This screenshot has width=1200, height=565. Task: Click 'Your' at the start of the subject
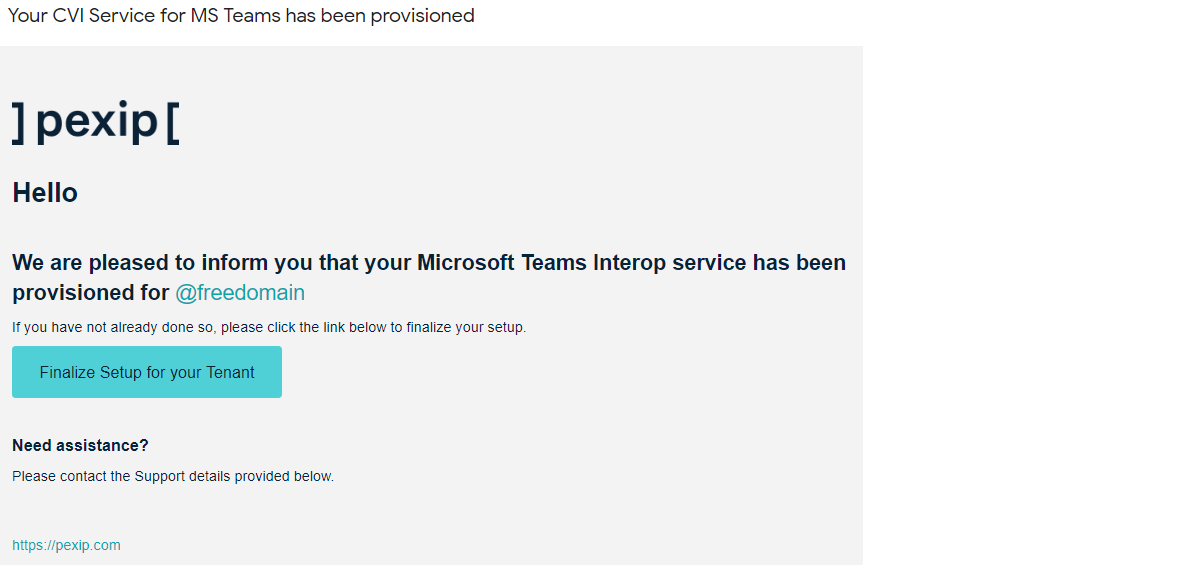[26, 15]
